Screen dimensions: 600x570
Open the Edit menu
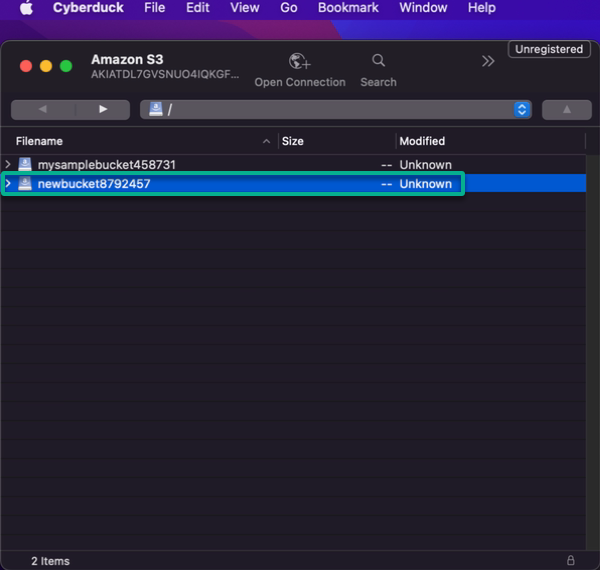197,8
